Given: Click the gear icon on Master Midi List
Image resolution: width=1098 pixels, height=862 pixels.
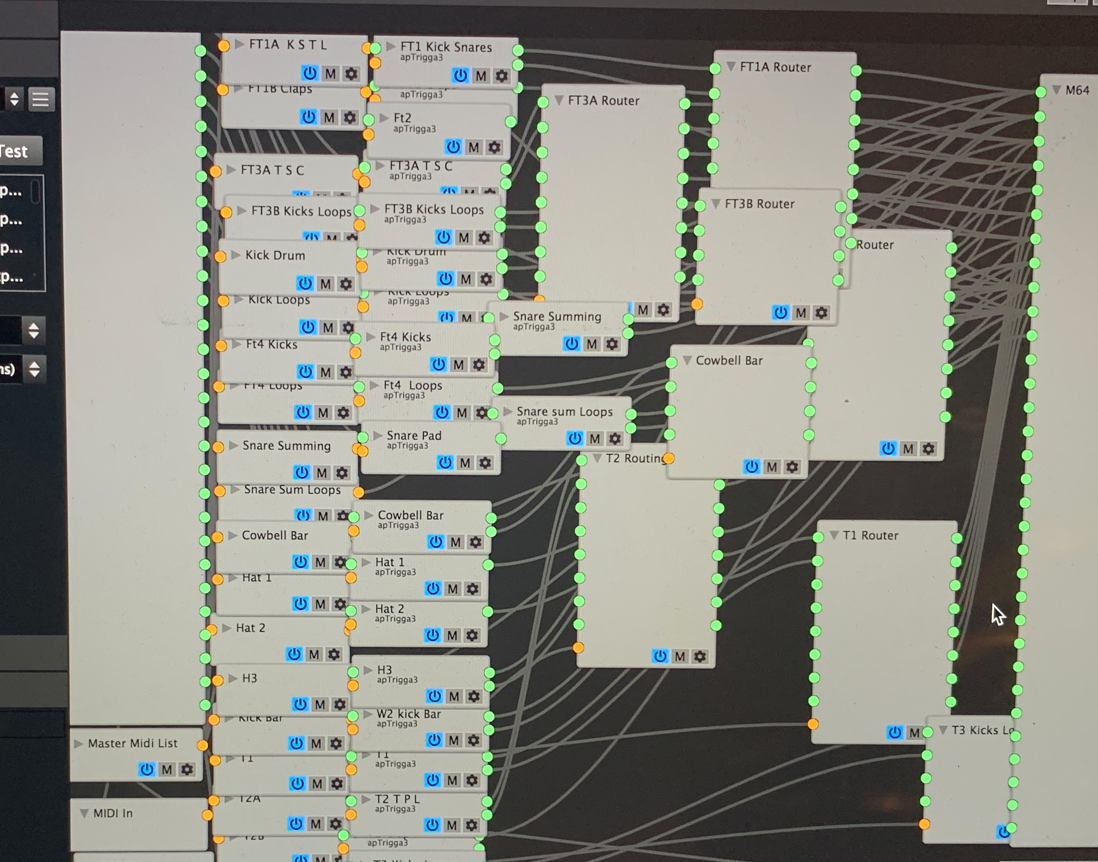Looking at the screenshot, I should 186,769.
